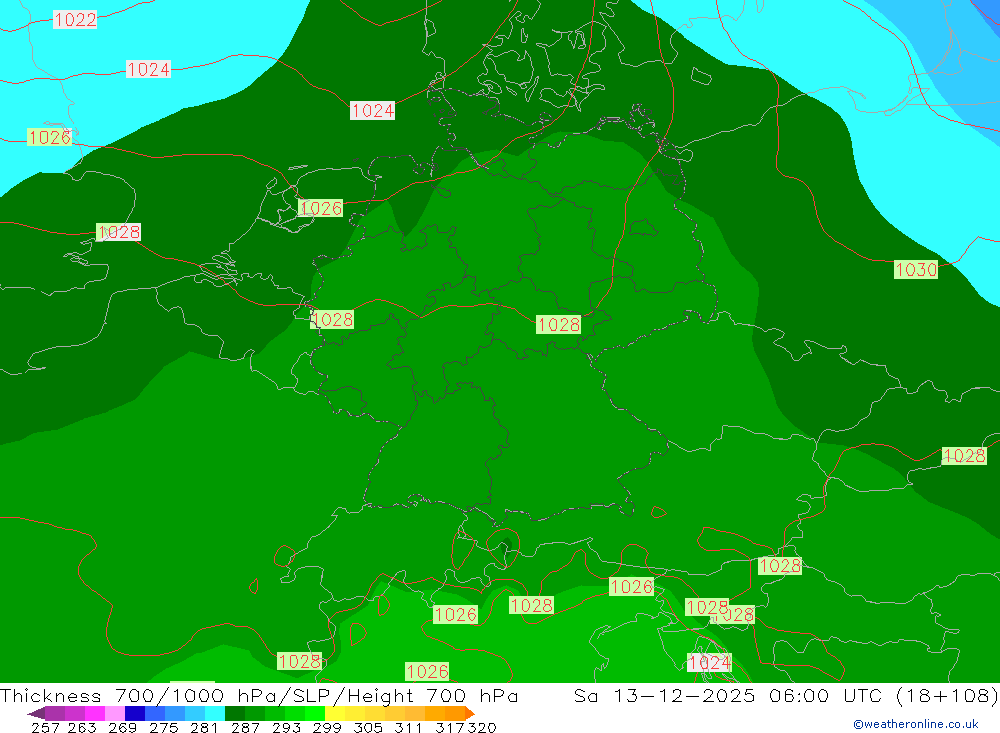
Task: Click the legend value 275
Action: (163, 727)
